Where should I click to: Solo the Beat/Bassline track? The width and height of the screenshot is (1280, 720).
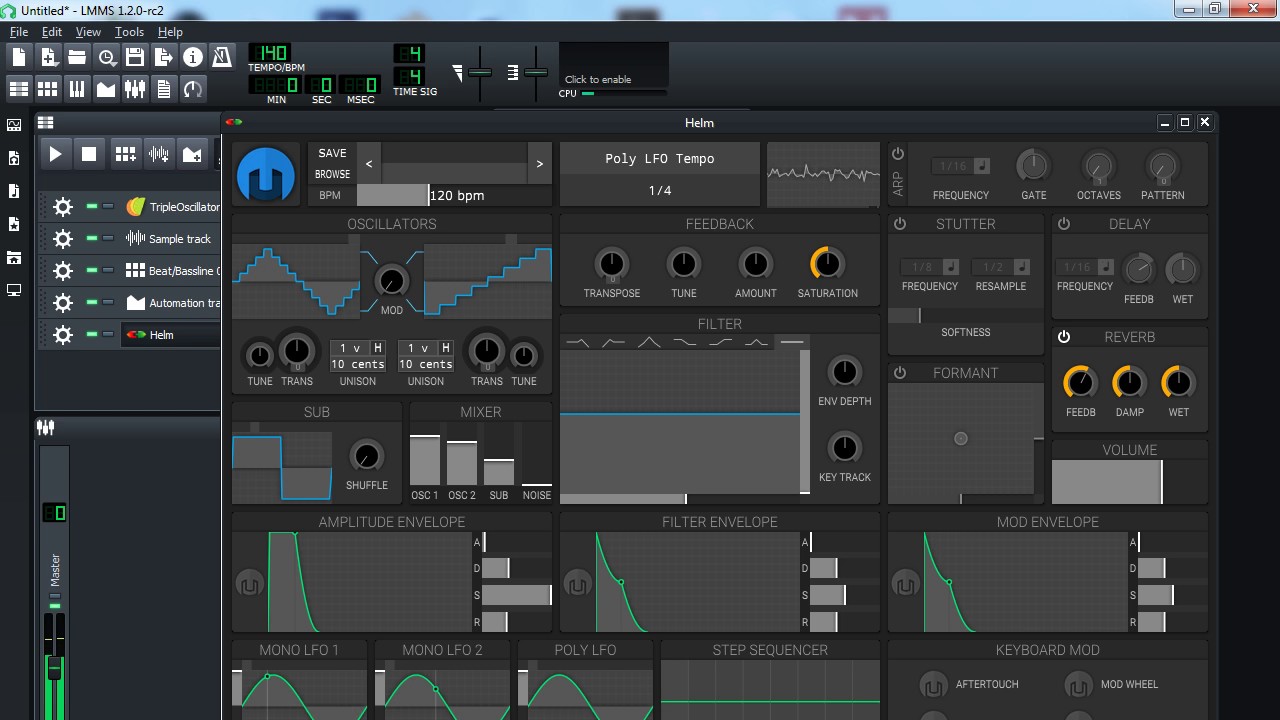tap(108, 271)
